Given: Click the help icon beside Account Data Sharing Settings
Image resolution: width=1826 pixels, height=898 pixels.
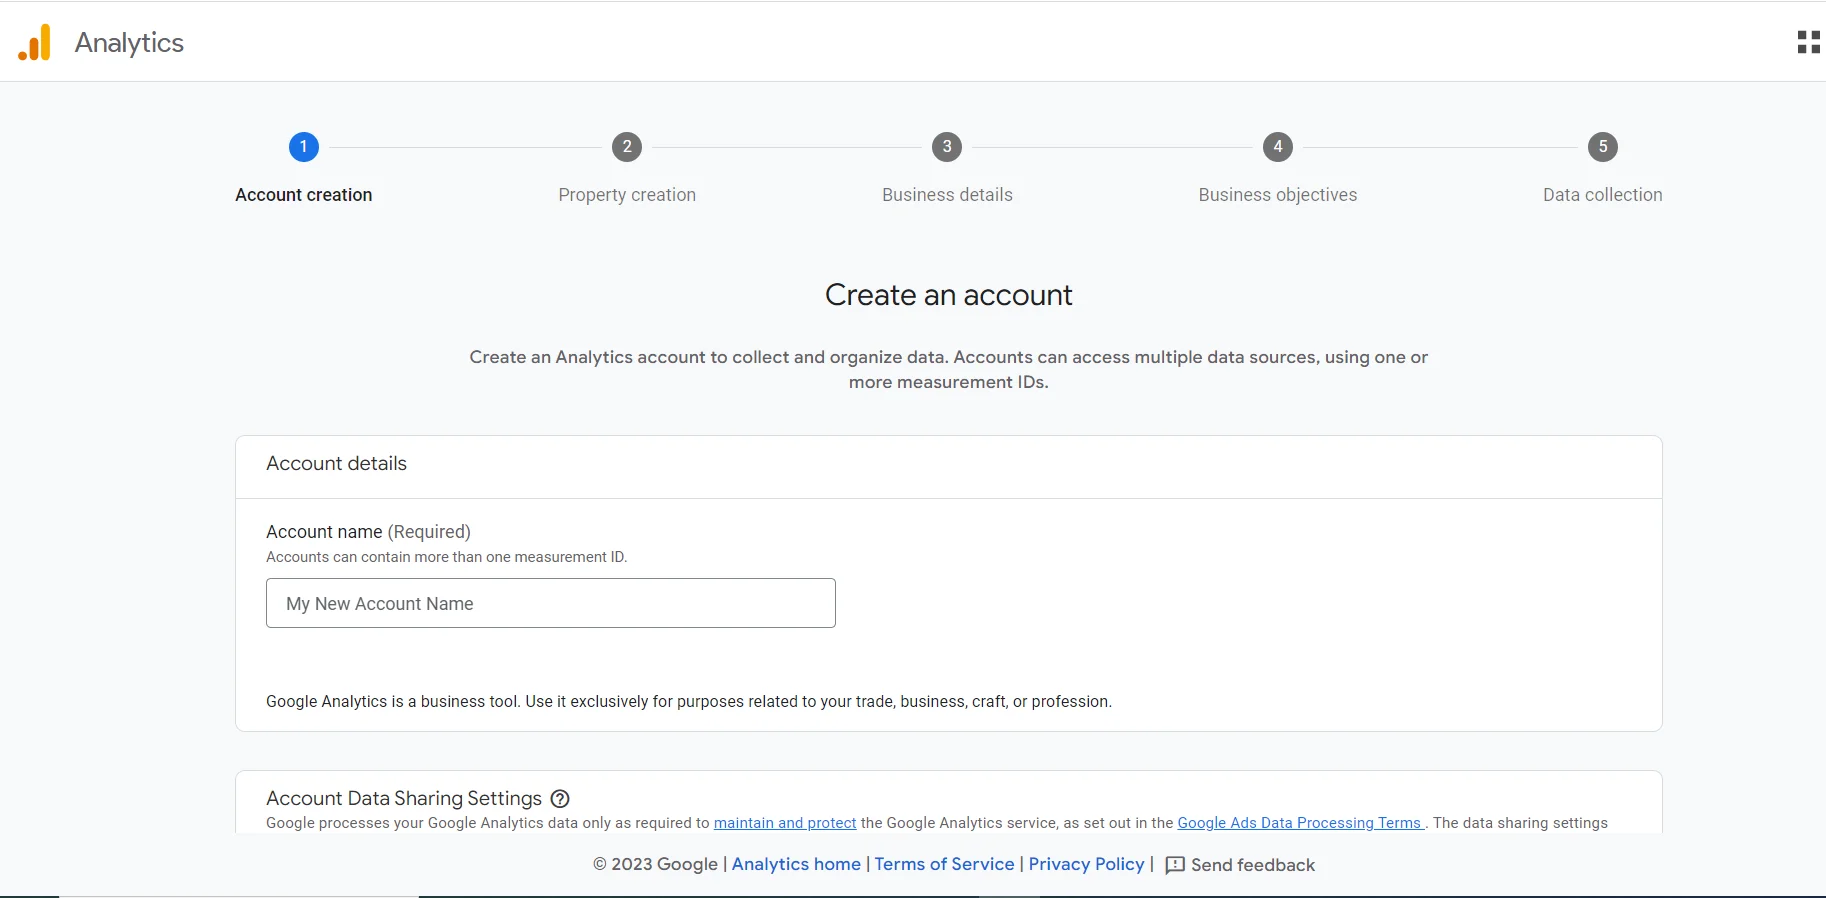Looking at the screenshot, I should (x=560, y=798).
